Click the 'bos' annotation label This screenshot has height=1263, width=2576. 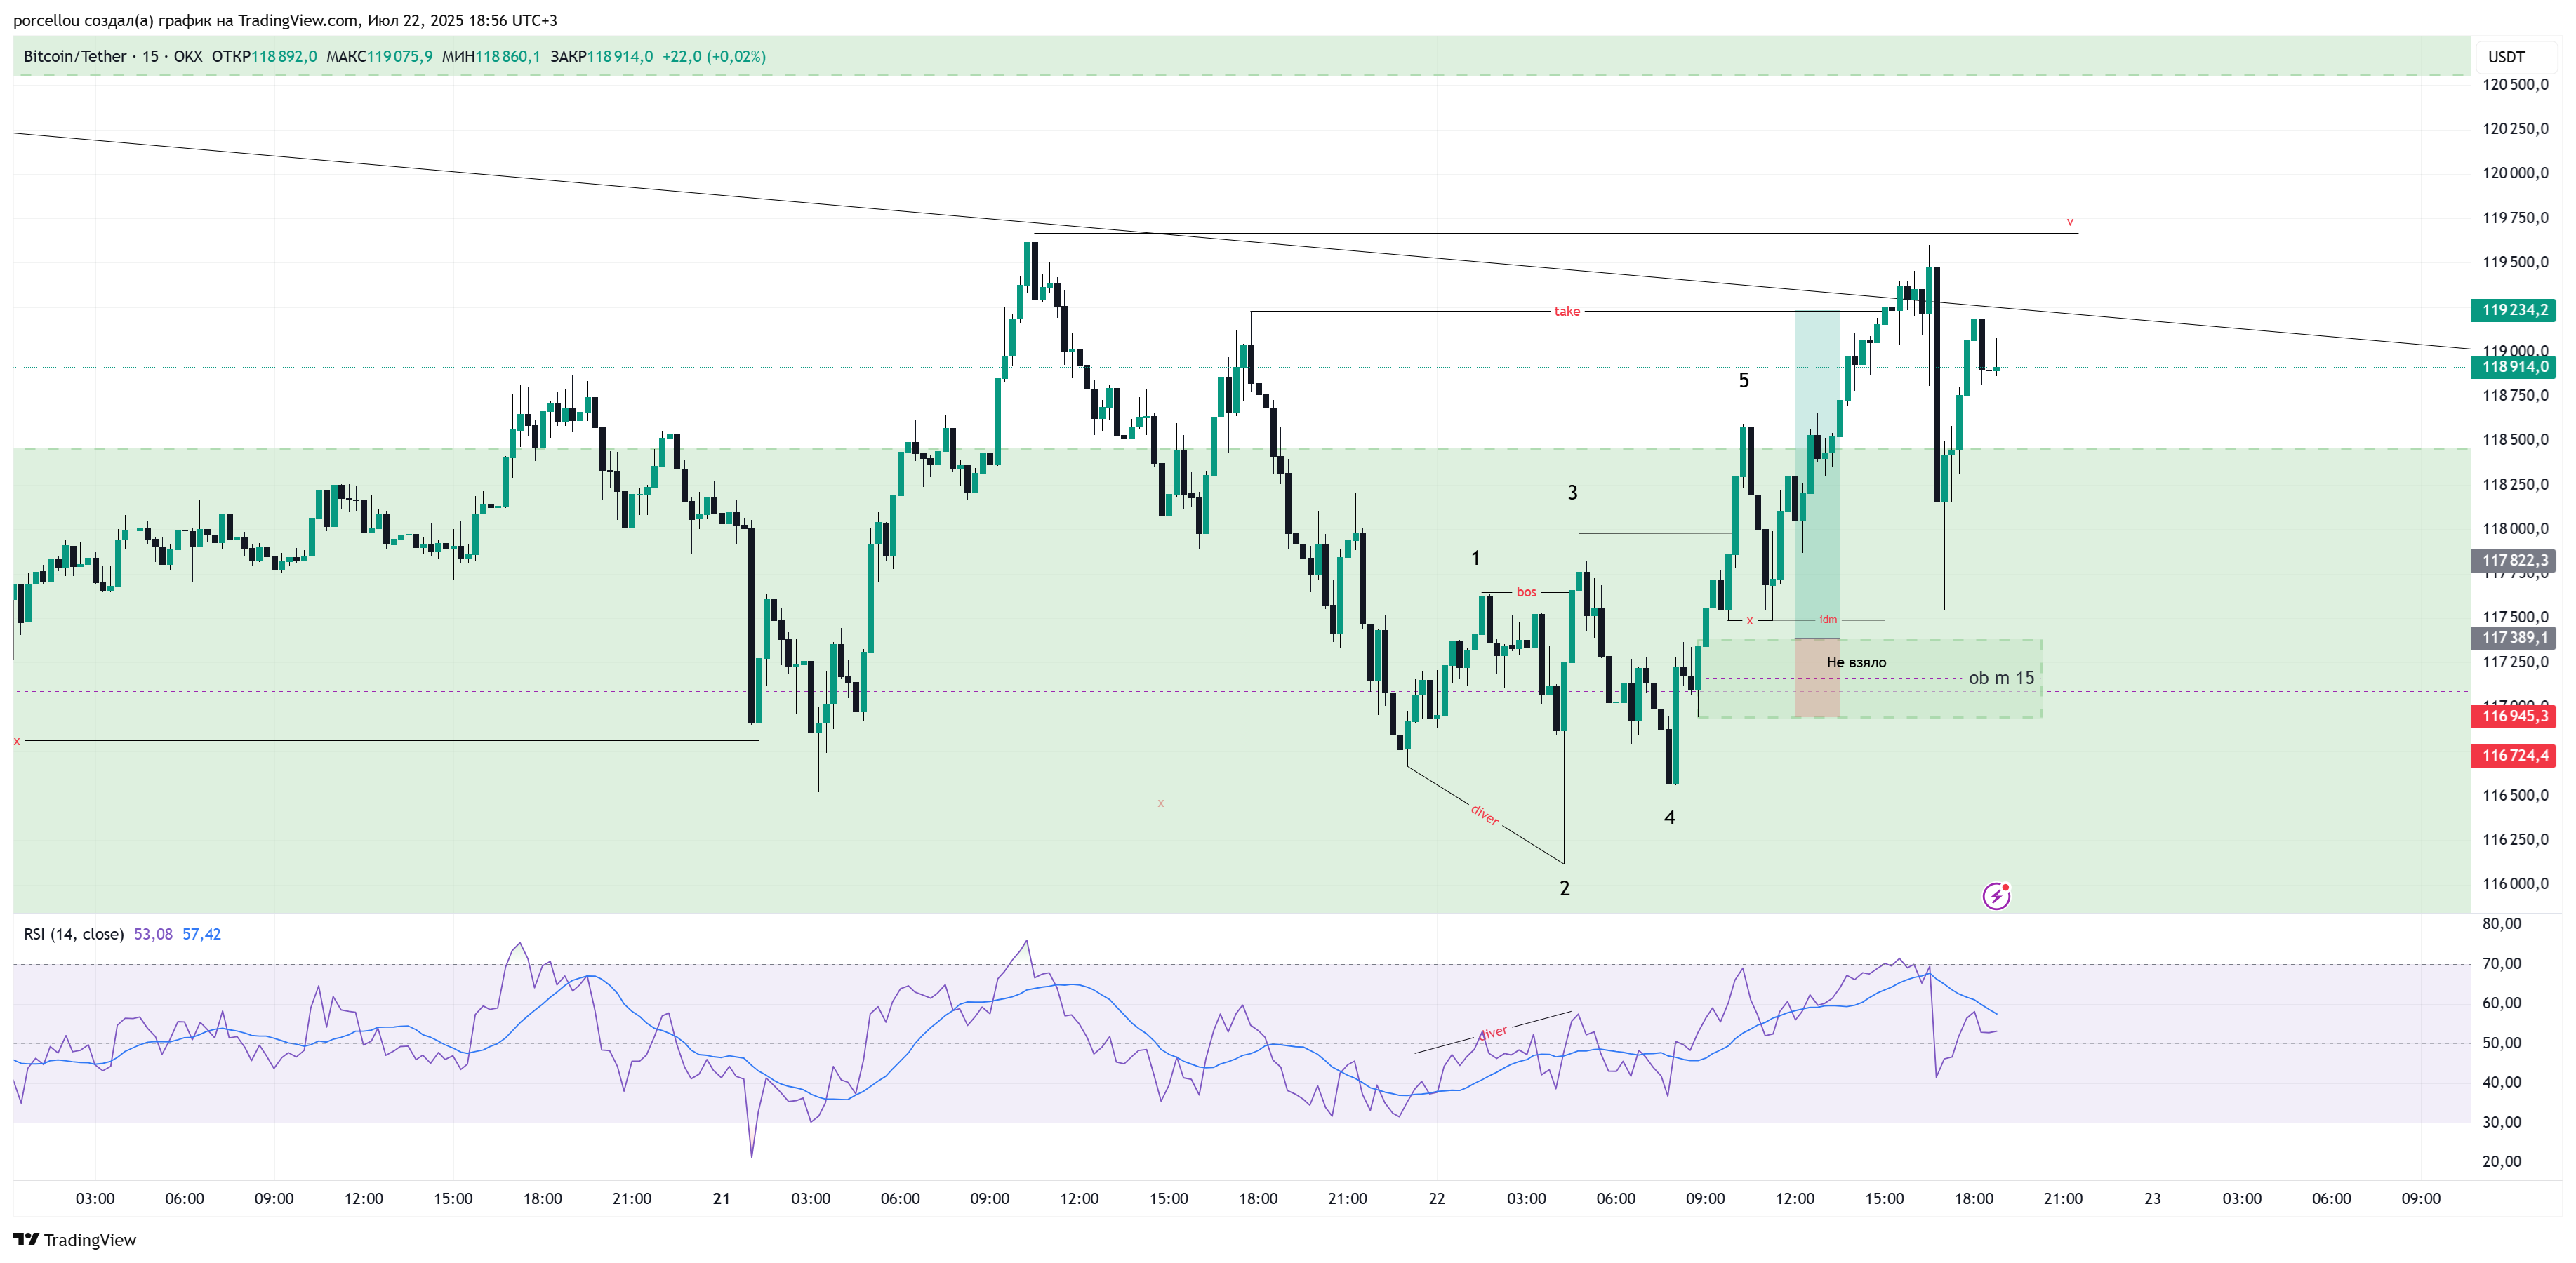[1526, 592]
